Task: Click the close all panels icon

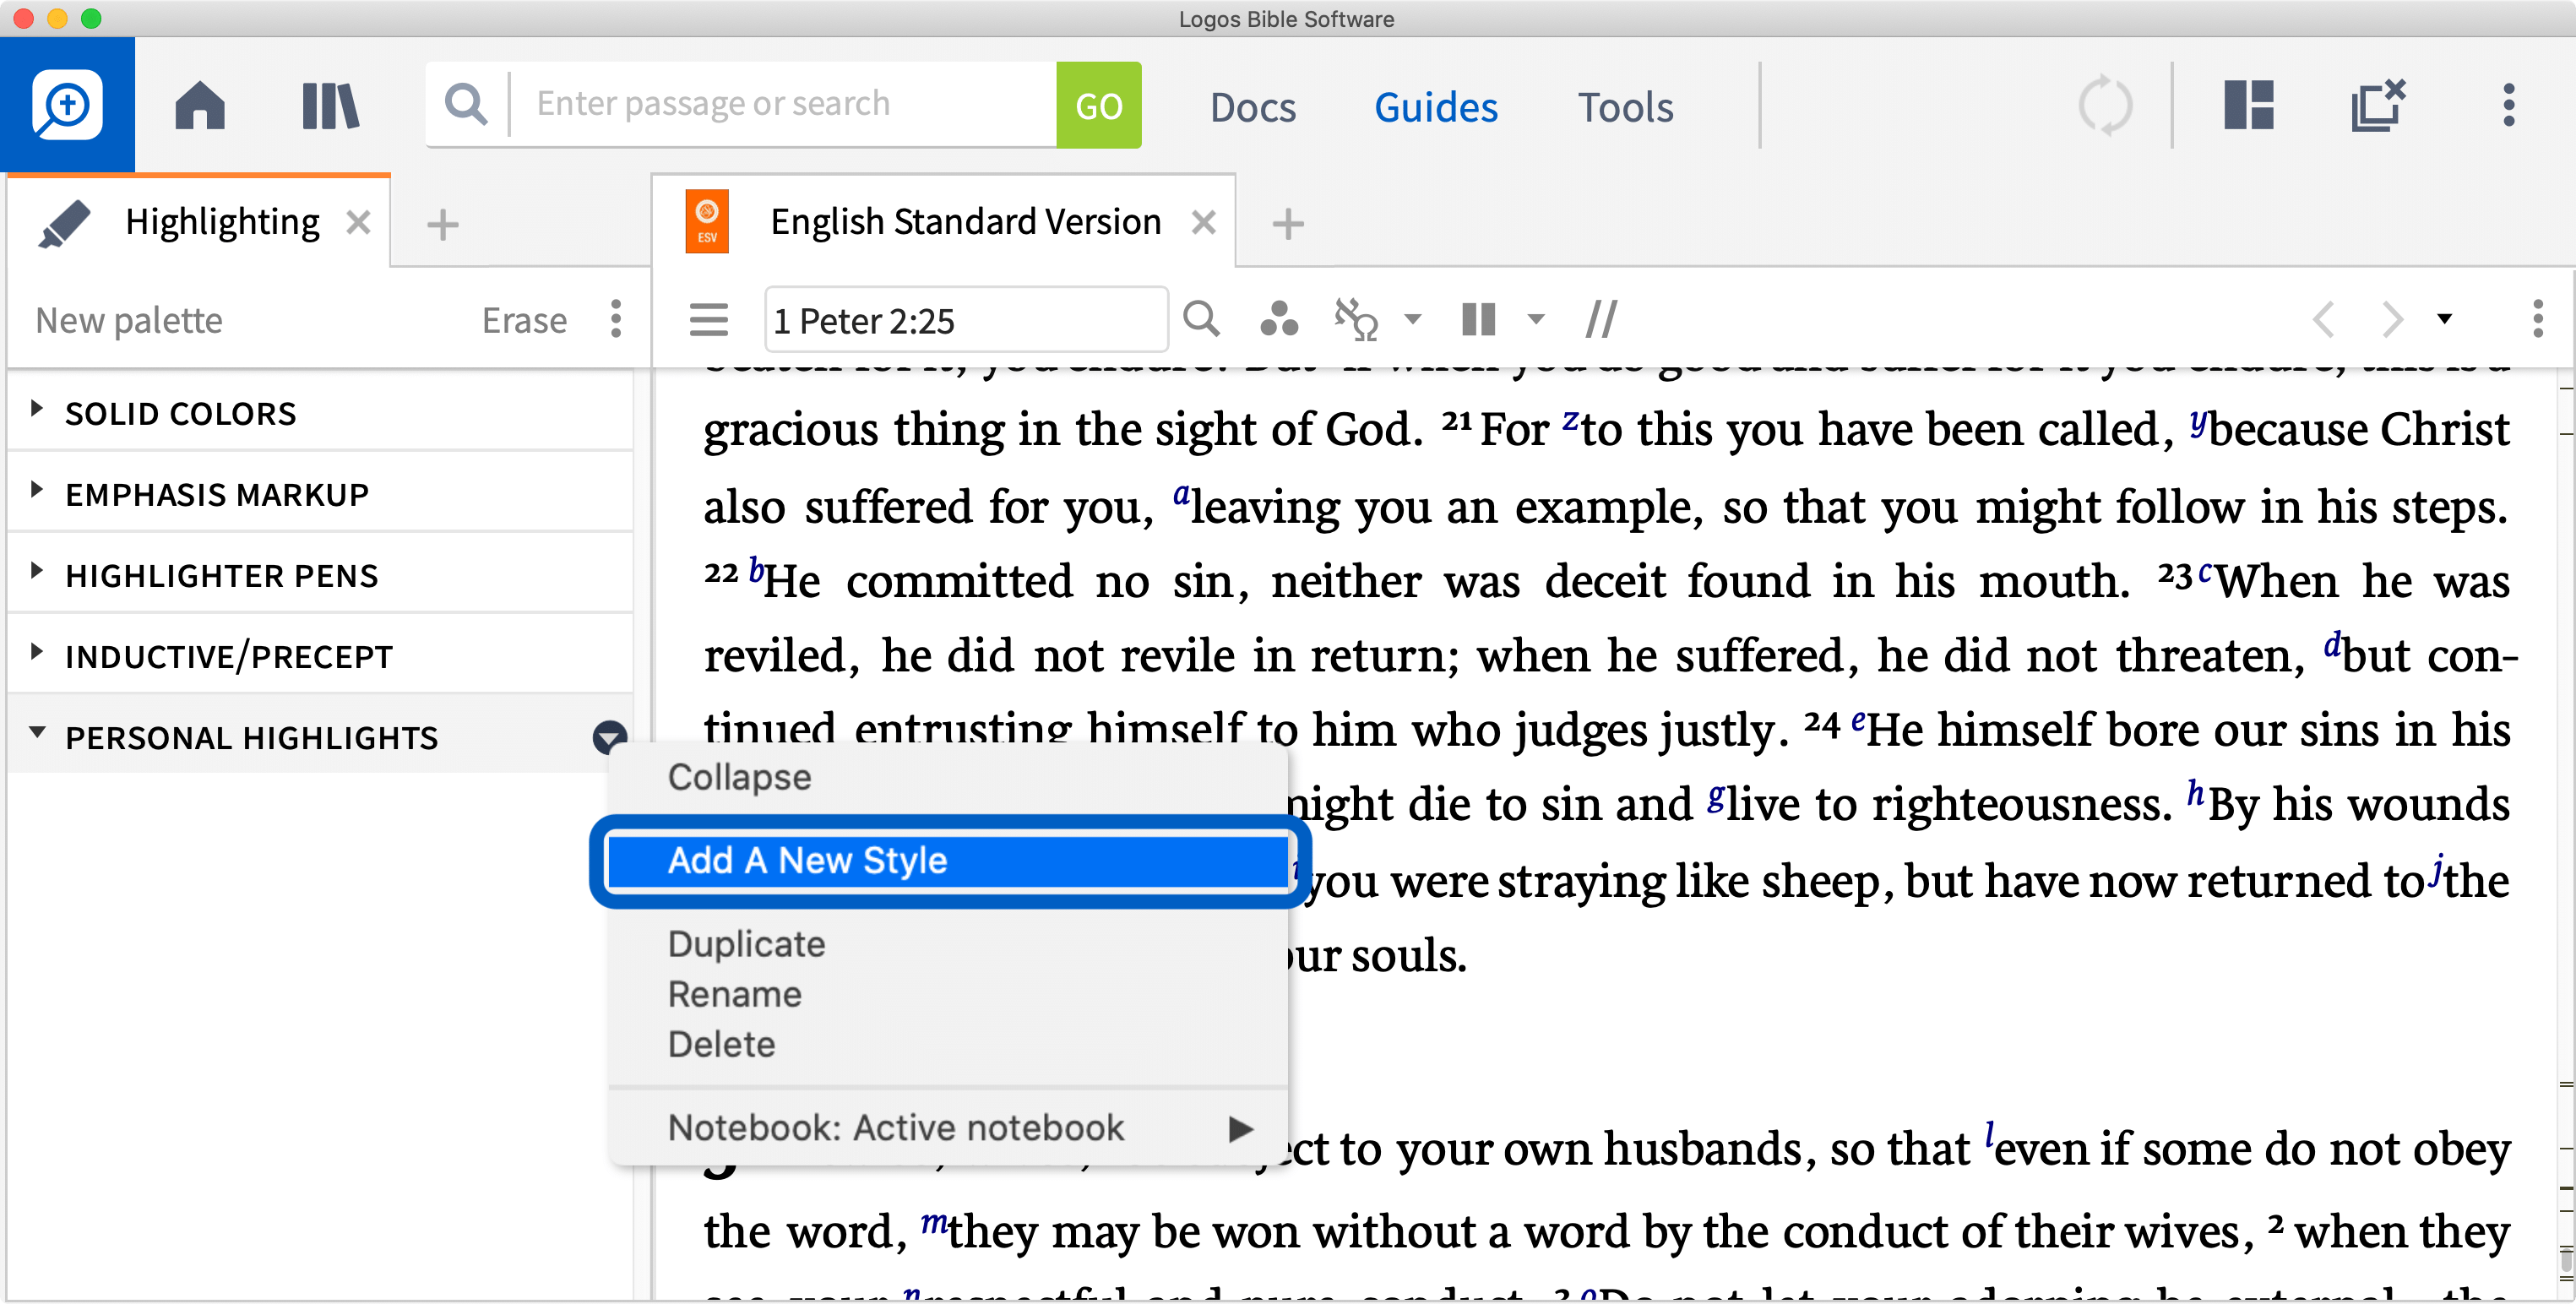Action: (x=2378, y=105)
